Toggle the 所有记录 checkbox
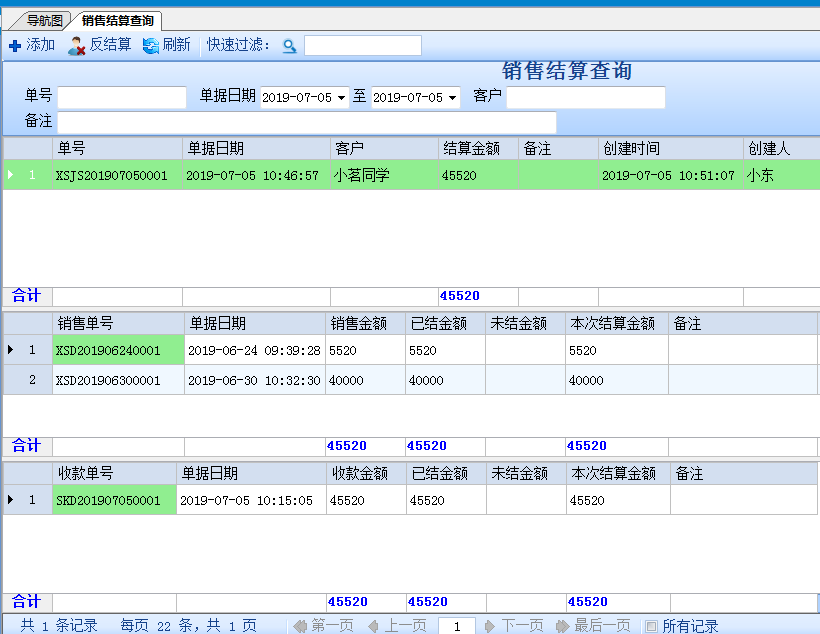 click(651, 626)
